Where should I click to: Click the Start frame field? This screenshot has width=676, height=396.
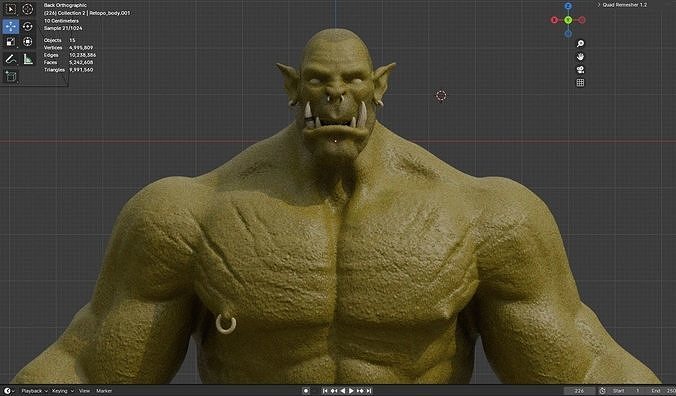point(625,391)
